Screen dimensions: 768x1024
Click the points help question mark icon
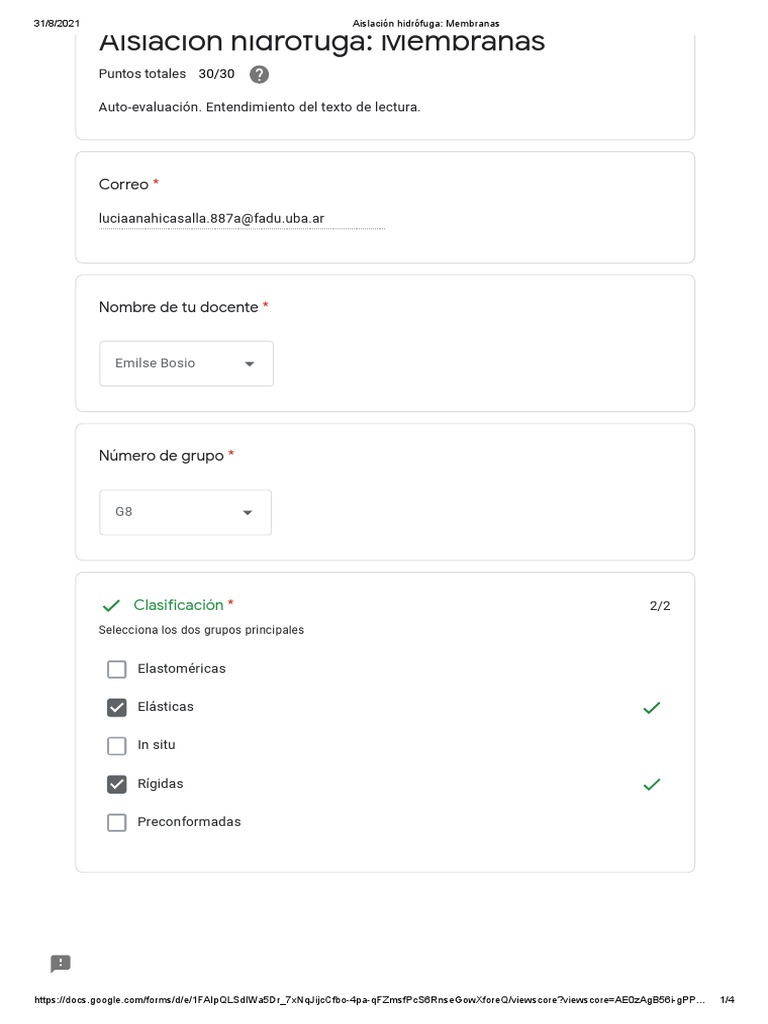coord(259,74)
